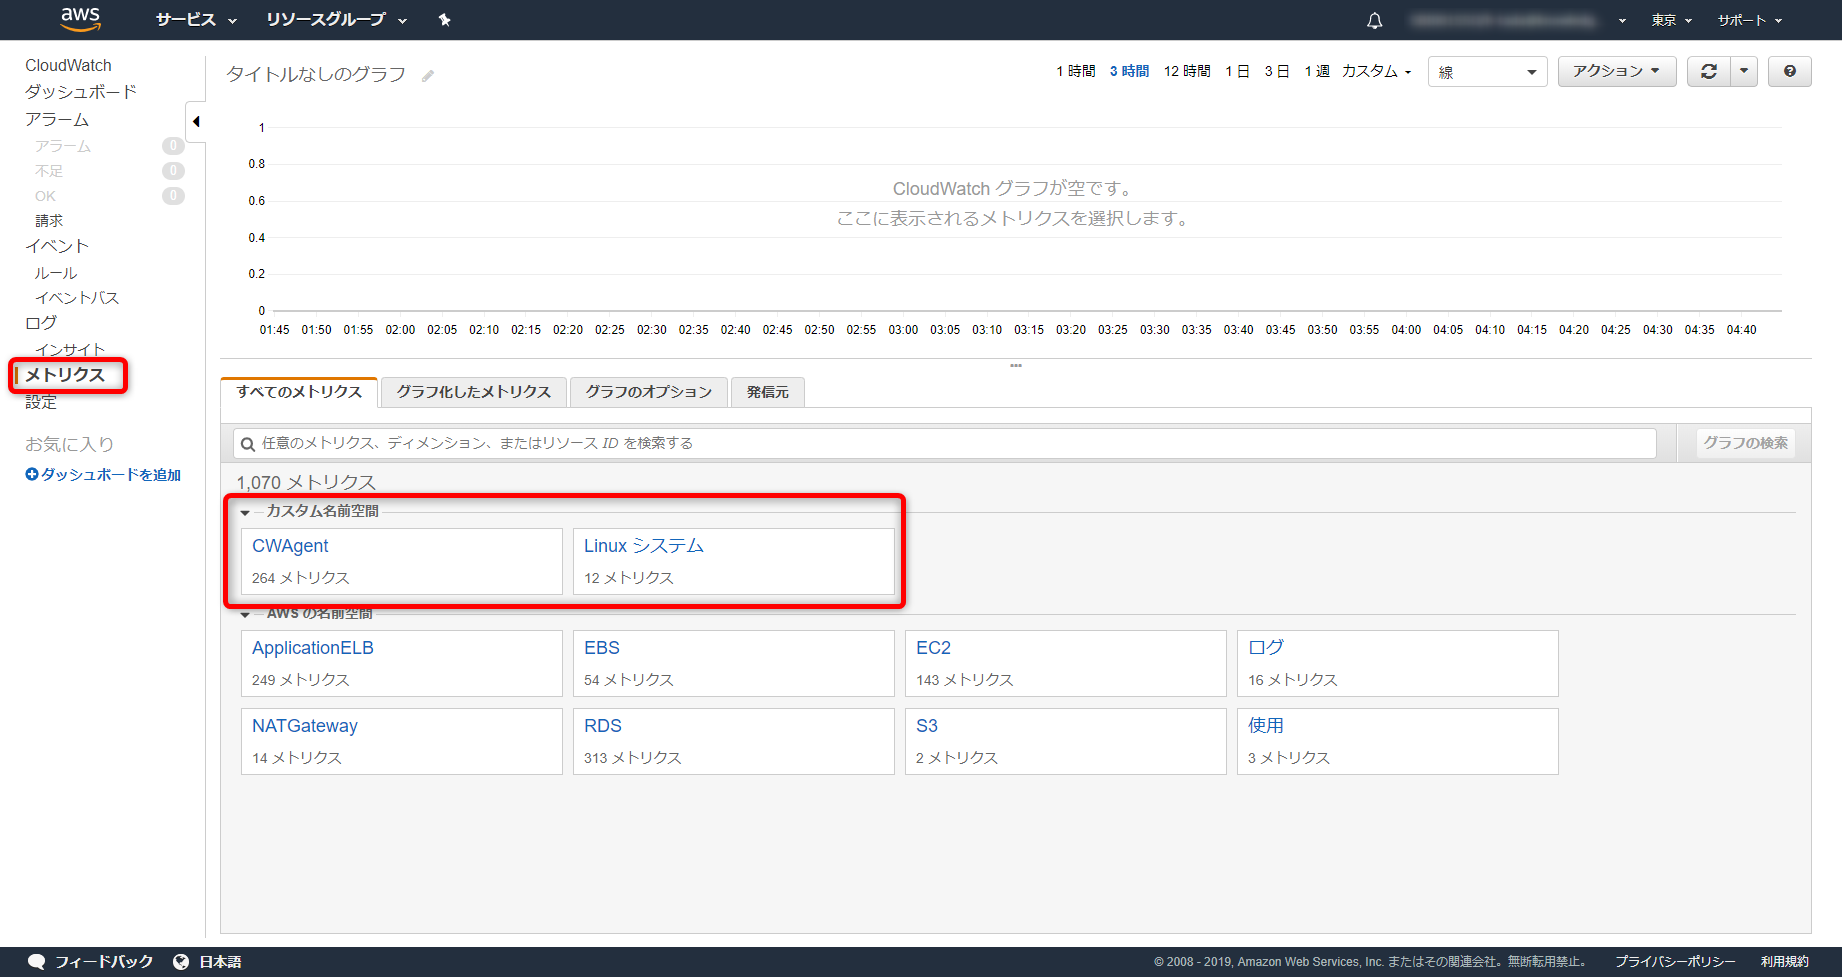Select the 12 時間 time range
This screenshot has height=977, width=1842.
point(1187,71)
